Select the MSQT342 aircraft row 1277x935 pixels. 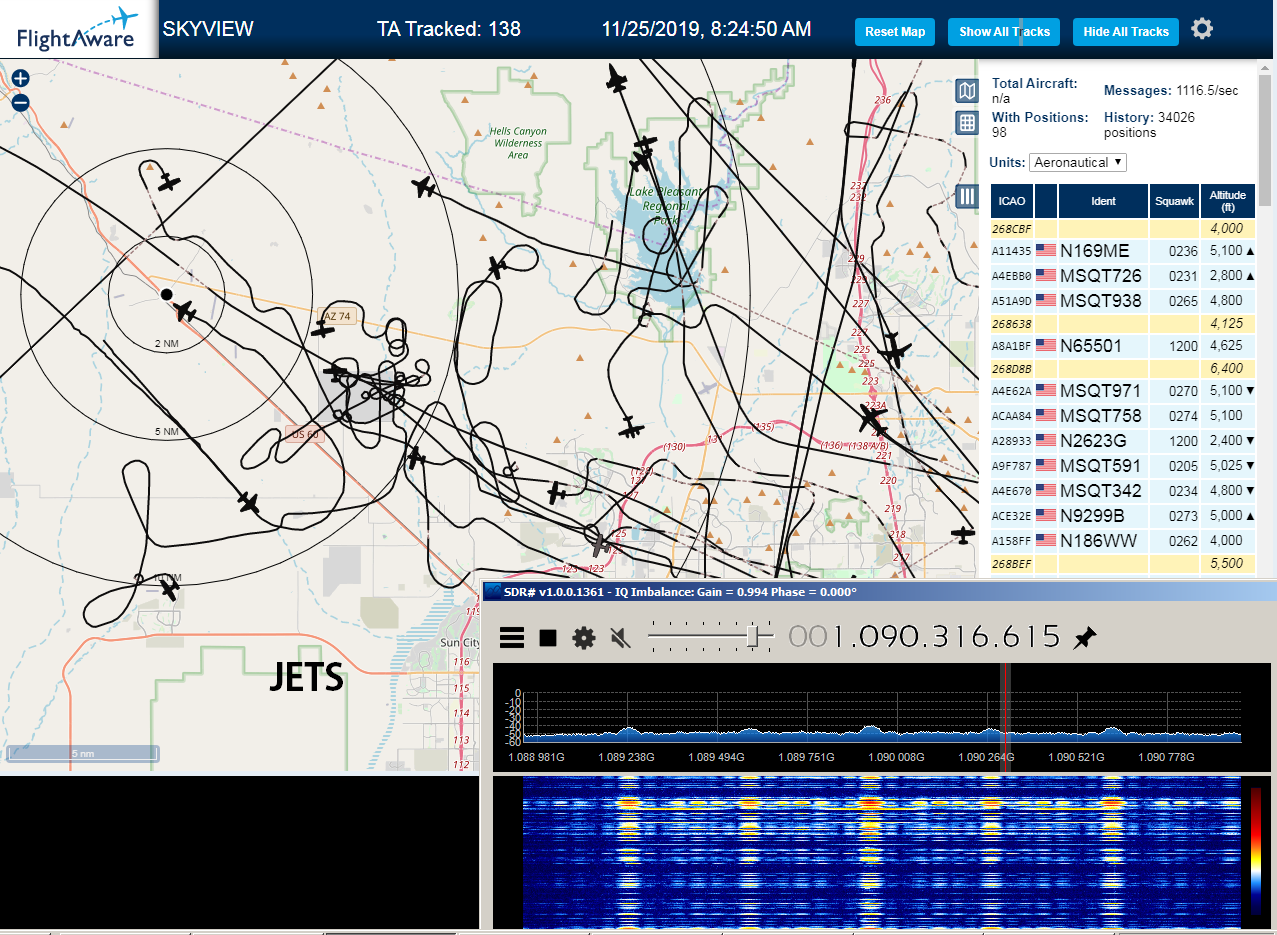(1122, 491)
